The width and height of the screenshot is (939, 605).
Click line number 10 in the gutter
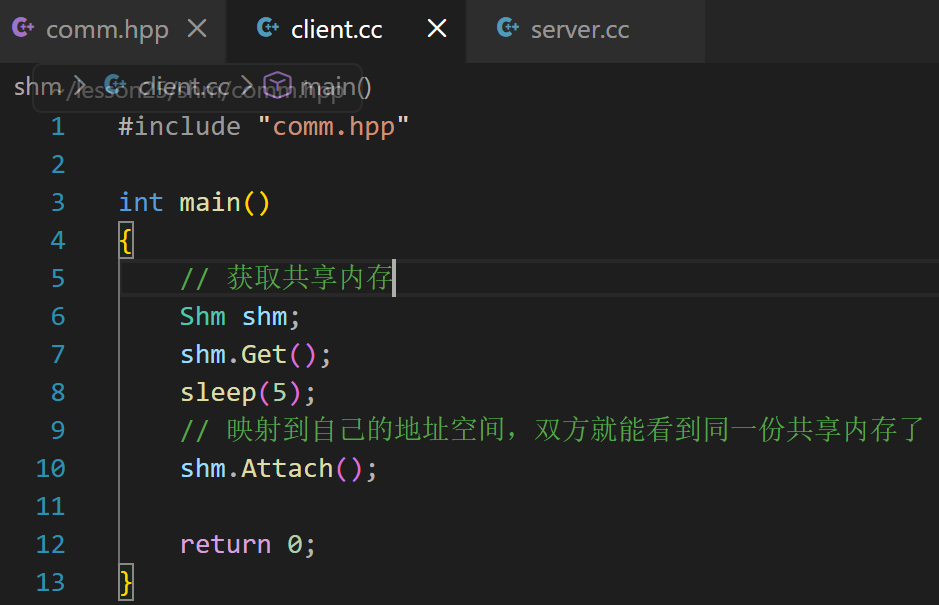pyautogui.click(x=50, y=468)
